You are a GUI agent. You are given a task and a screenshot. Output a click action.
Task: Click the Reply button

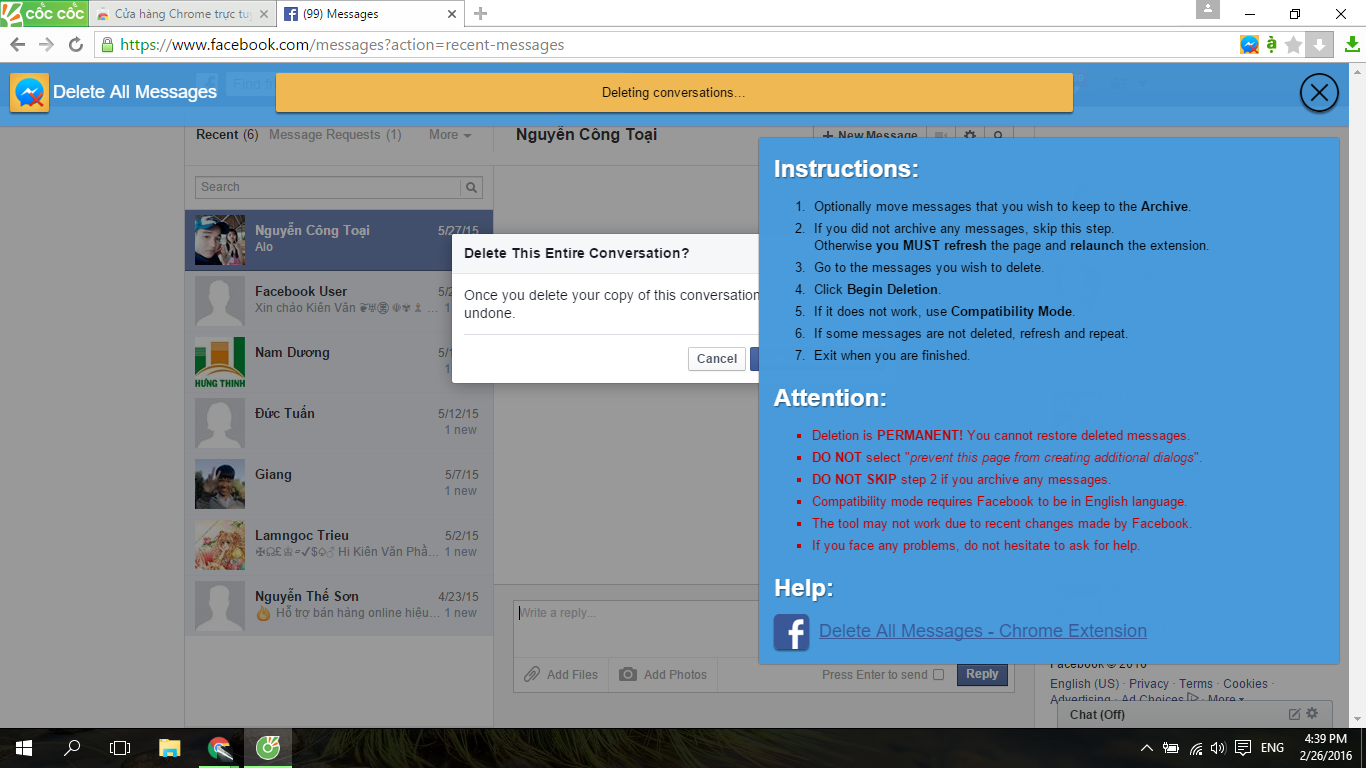pyautogui.click(x=982, y=675)
